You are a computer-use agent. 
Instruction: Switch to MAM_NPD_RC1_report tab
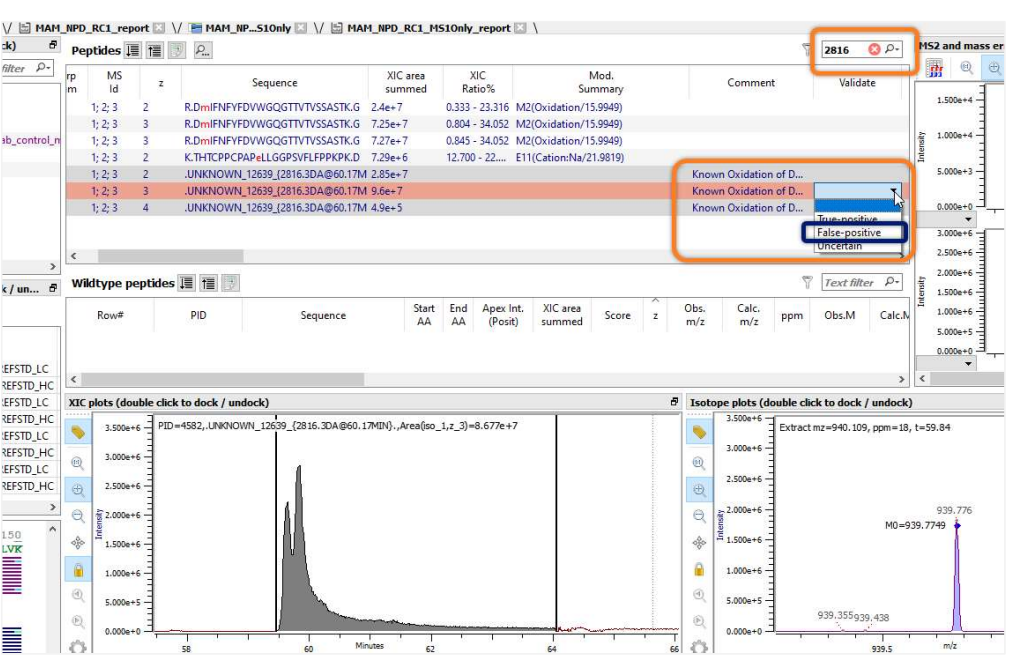(x=92, y=28)
